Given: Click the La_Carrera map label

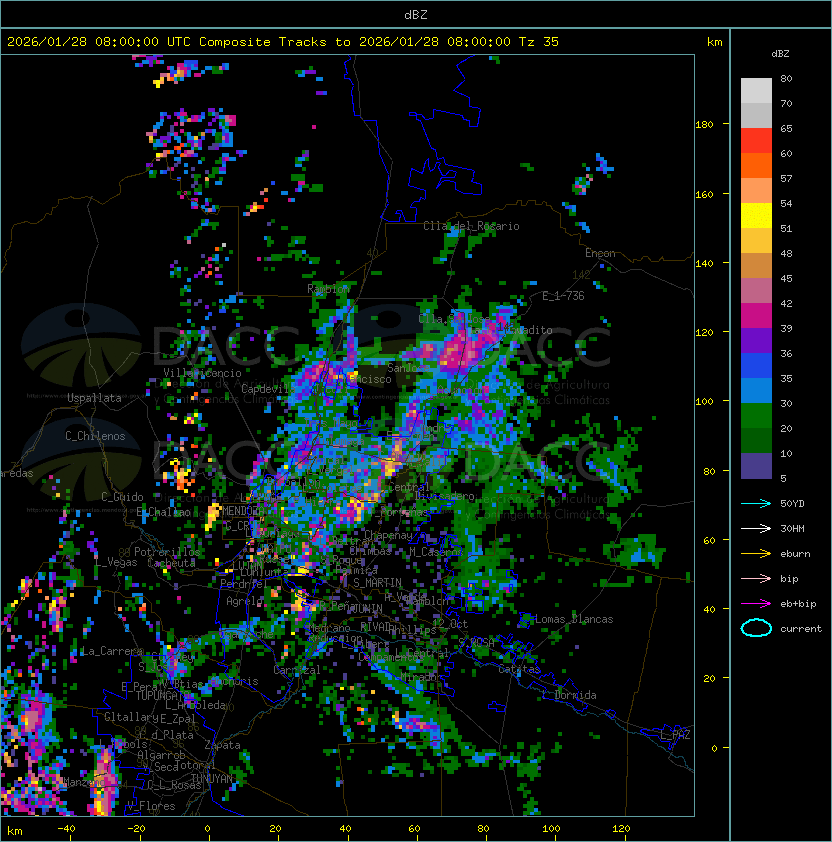Looking at the screenshot, I should pyautogui.click(x=111, y=651).
